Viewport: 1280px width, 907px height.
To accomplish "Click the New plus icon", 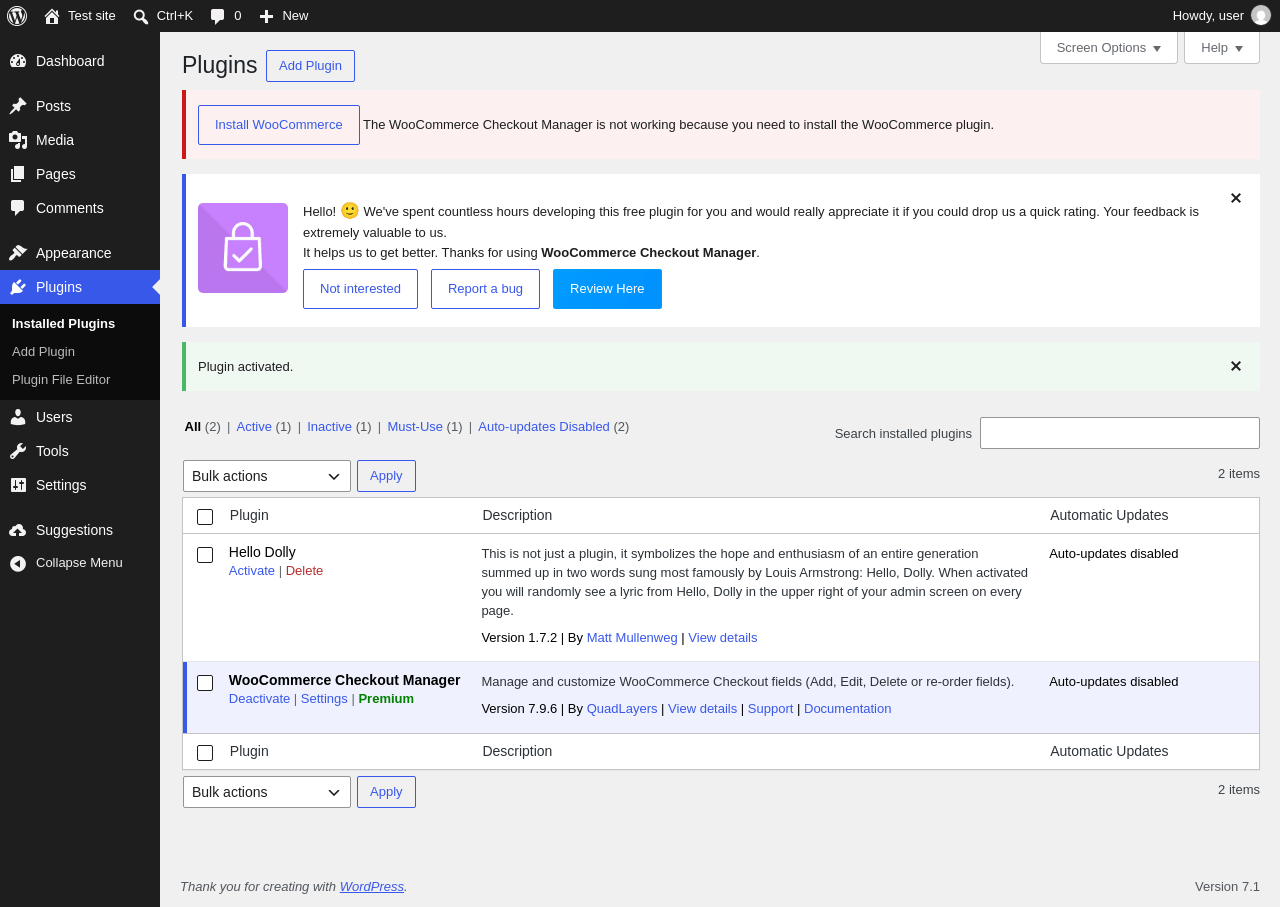I will click(266, 16).
